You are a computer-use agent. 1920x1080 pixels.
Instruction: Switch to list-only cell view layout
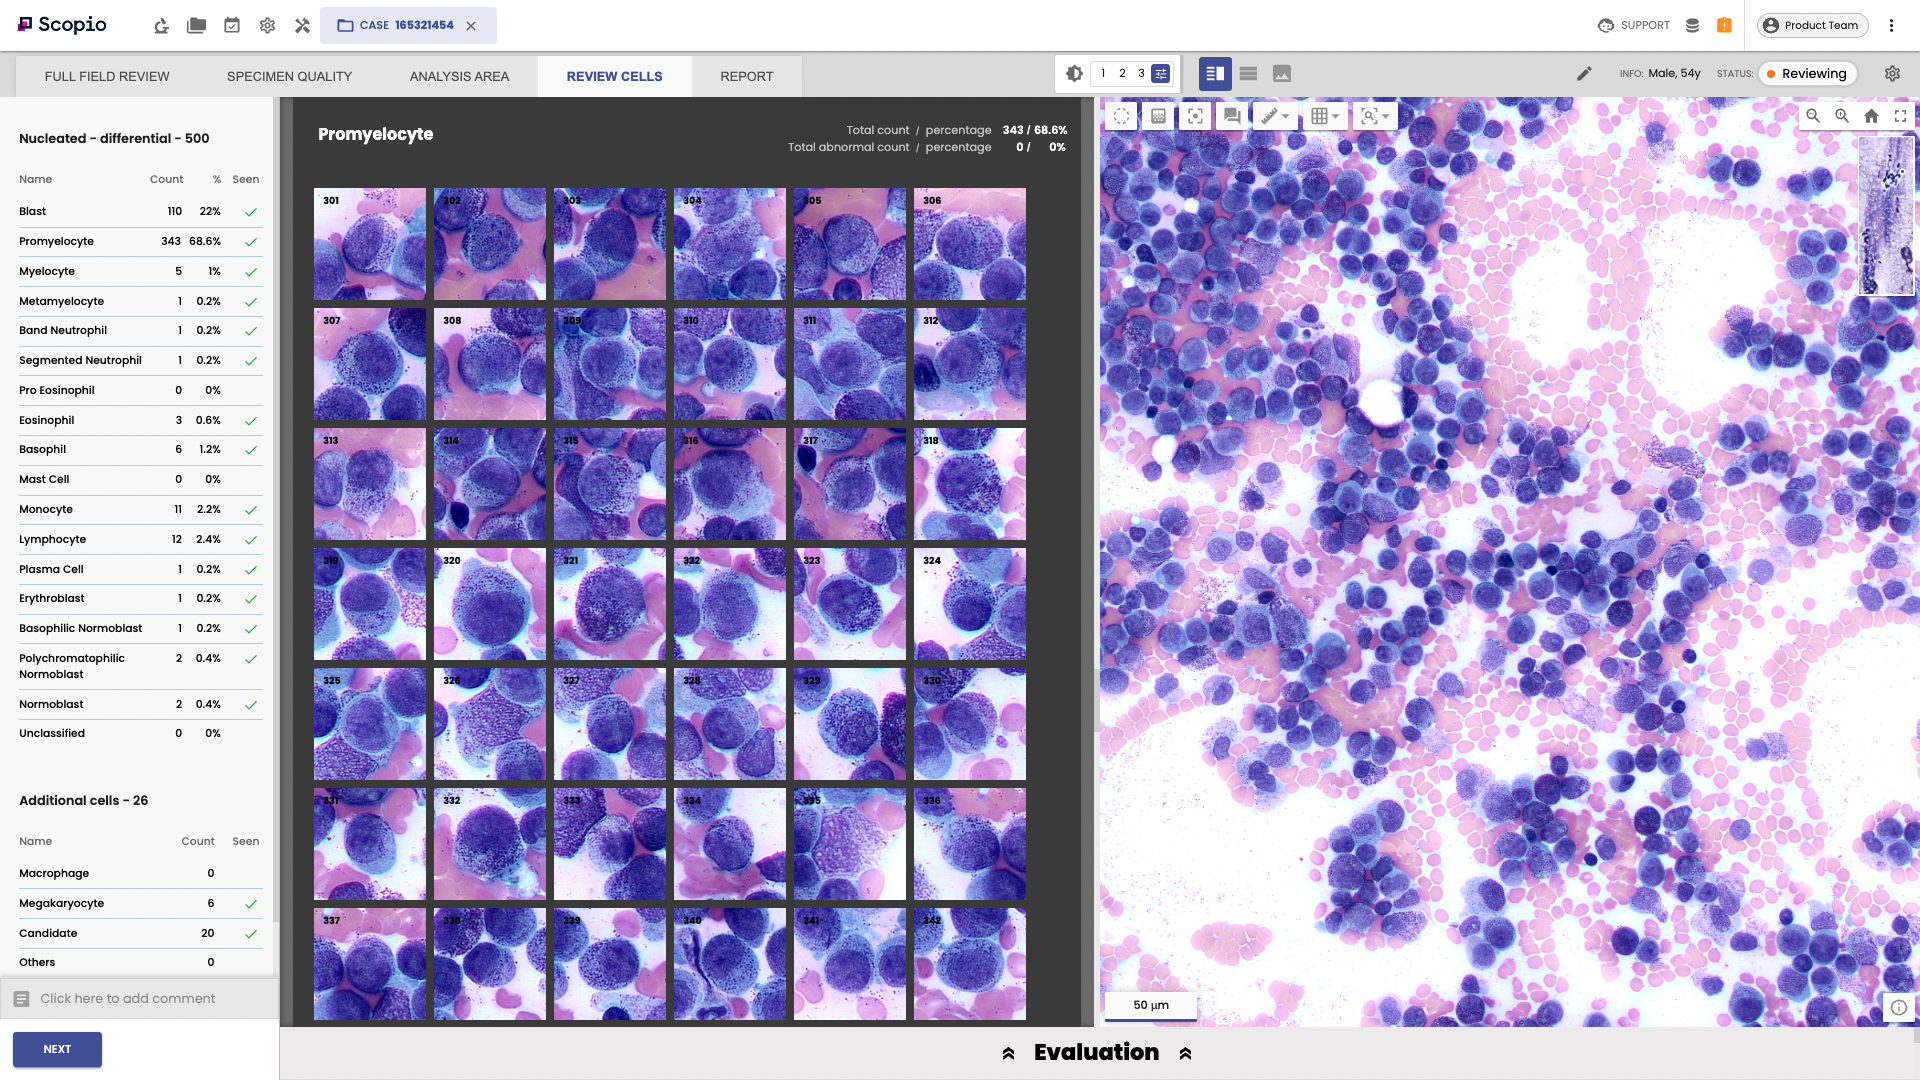(1248, 73)
